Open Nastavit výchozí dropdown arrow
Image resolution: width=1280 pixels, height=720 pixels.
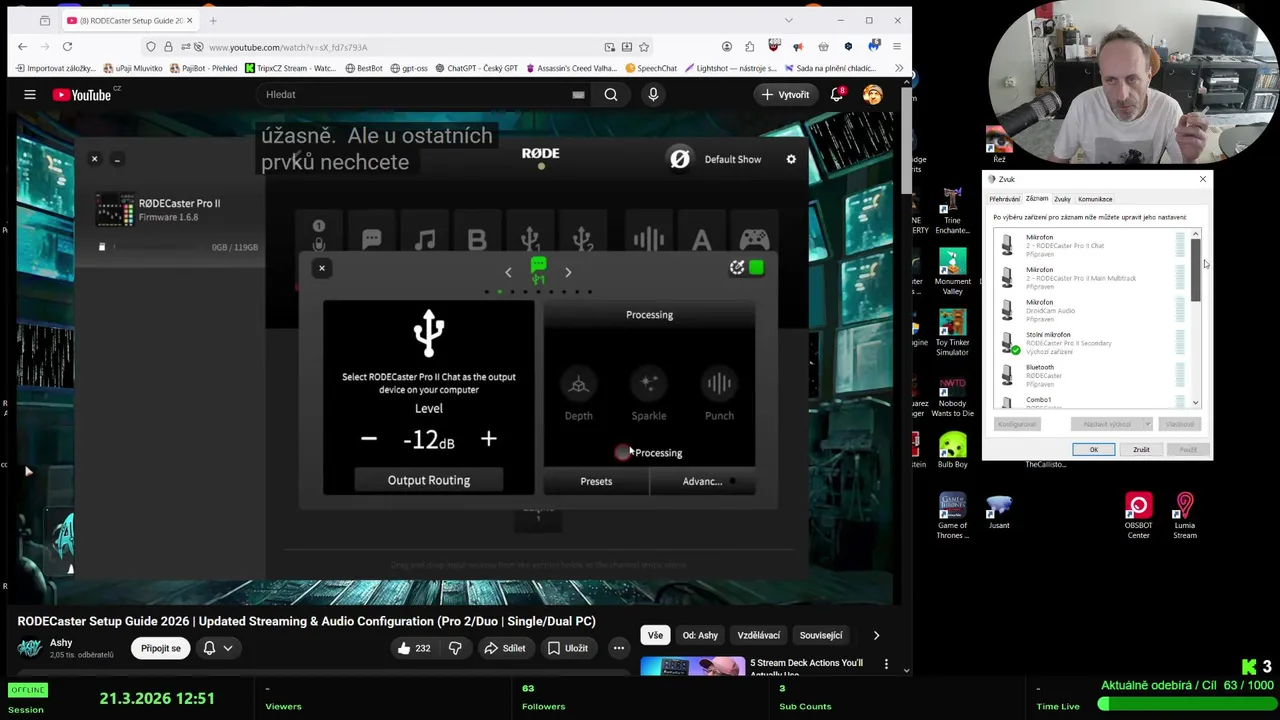(1147, 424)
